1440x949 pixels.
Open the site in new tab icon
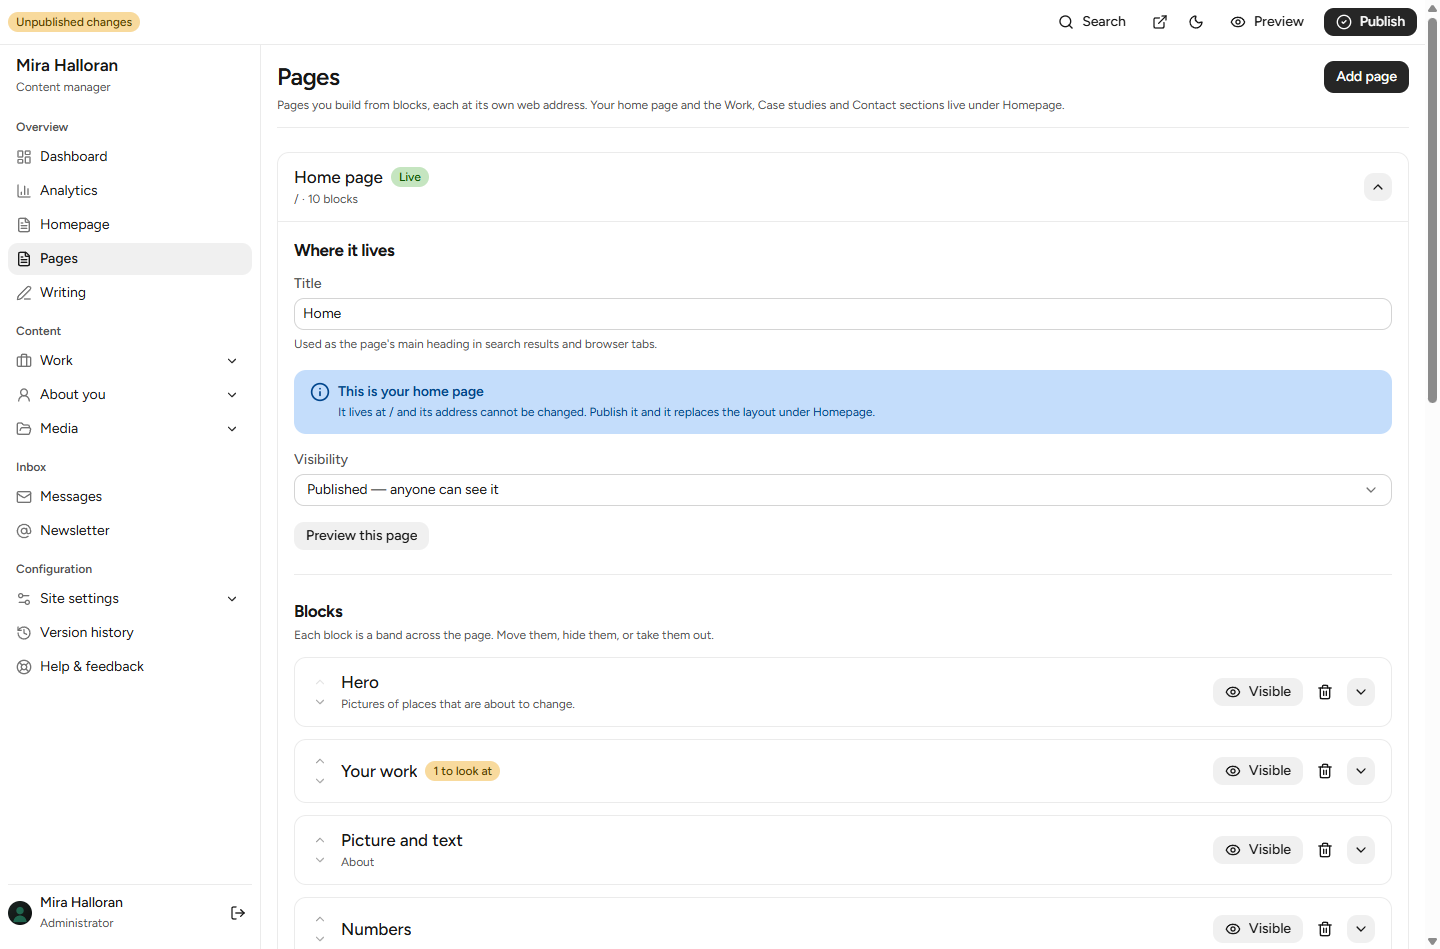(x=1160, y=22)
